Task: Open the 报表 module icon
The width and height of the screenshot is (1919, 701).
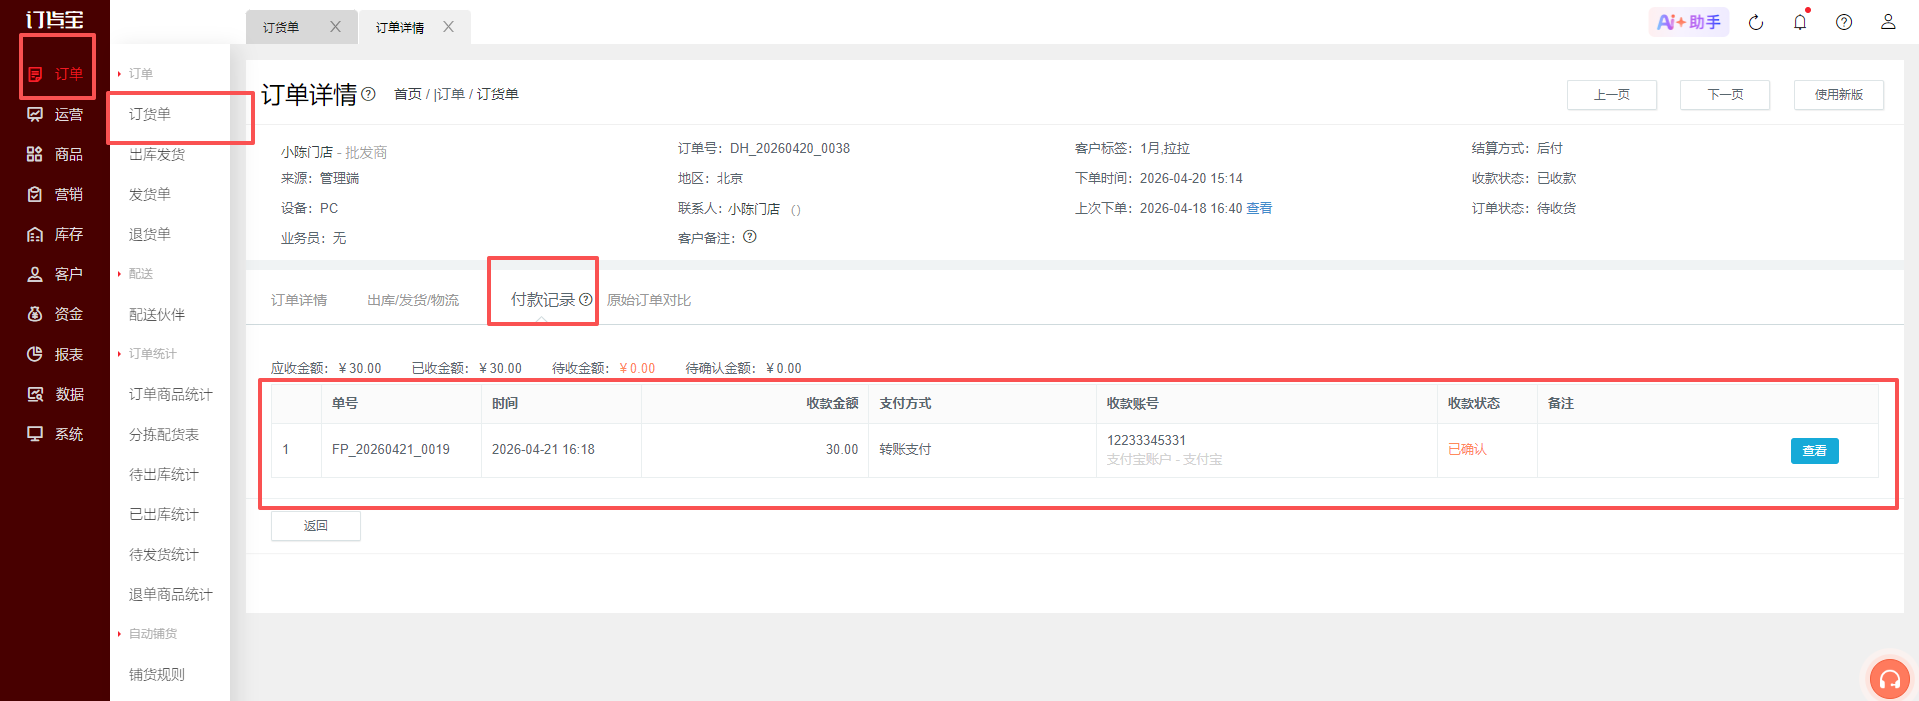Action: pos(35,354)
